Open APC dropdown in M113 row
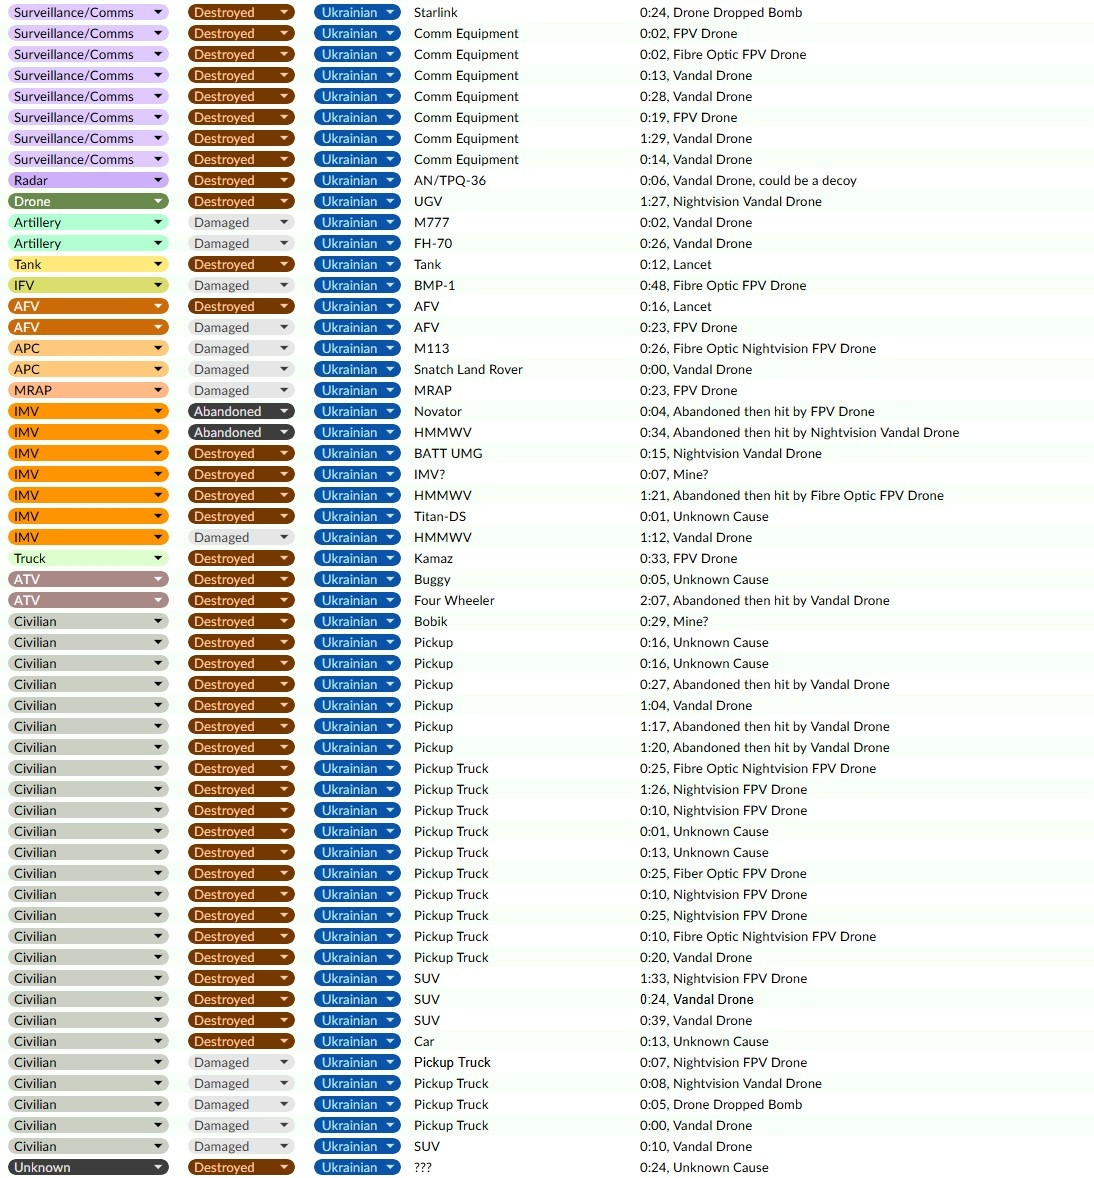The height and width of the screenshot is (1178, 1094). (88, 349)
